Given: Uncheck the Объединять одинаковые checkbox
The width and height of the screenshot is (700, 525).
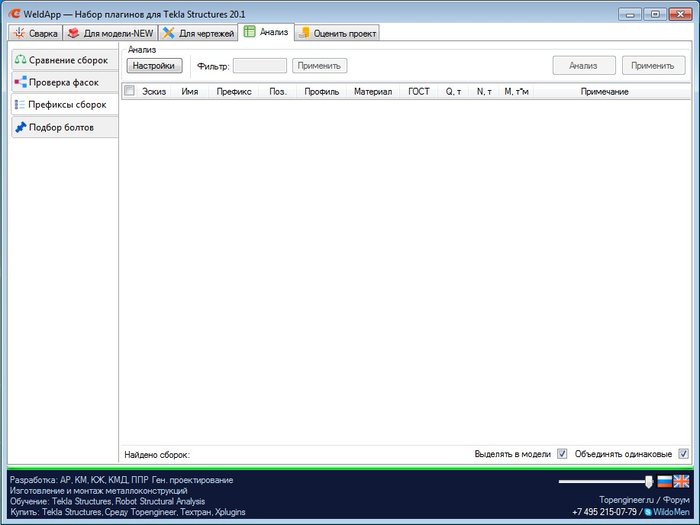Looking at the screenshot, I should [683, 454].
